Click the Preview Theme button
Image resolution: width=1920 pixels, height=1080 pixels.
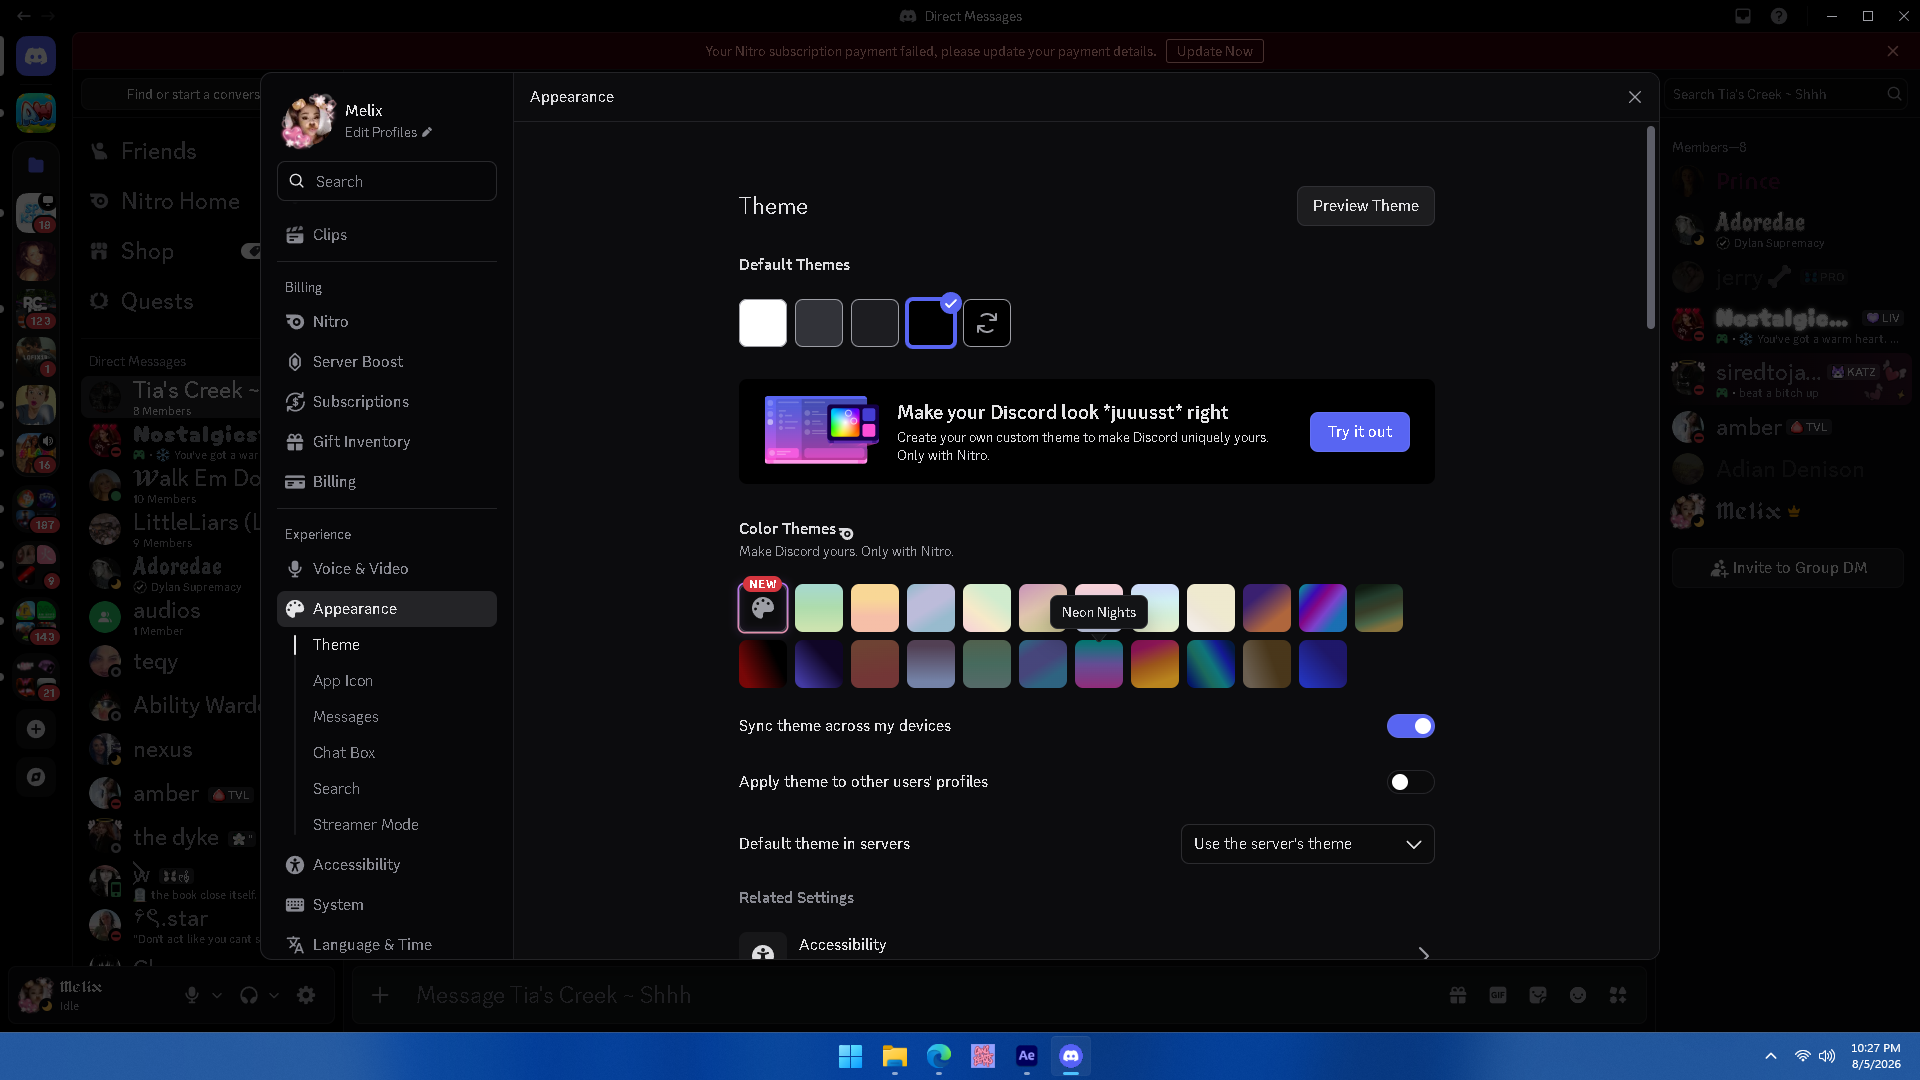[1365, 206]
